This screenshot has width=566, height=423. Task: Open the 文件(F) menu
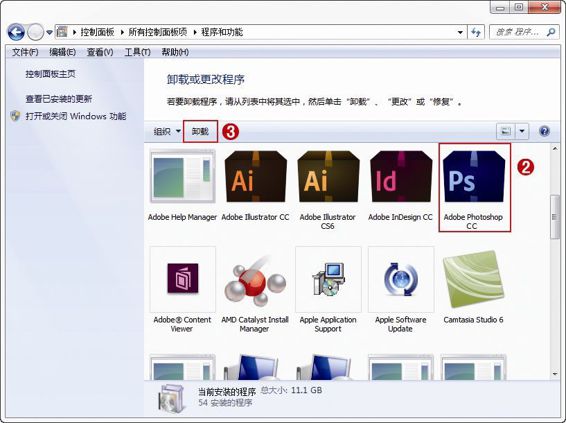25,52
